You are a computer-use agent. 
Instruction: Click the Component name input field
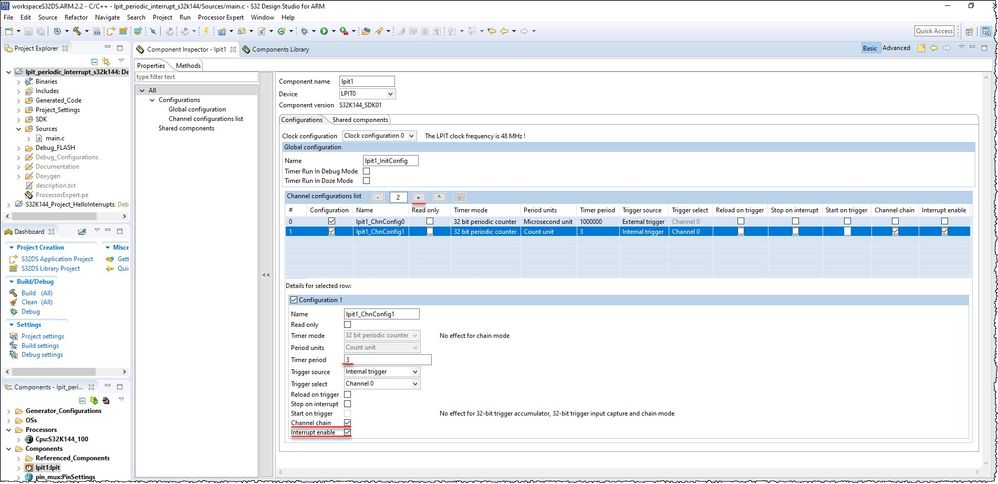click(368, 82)
